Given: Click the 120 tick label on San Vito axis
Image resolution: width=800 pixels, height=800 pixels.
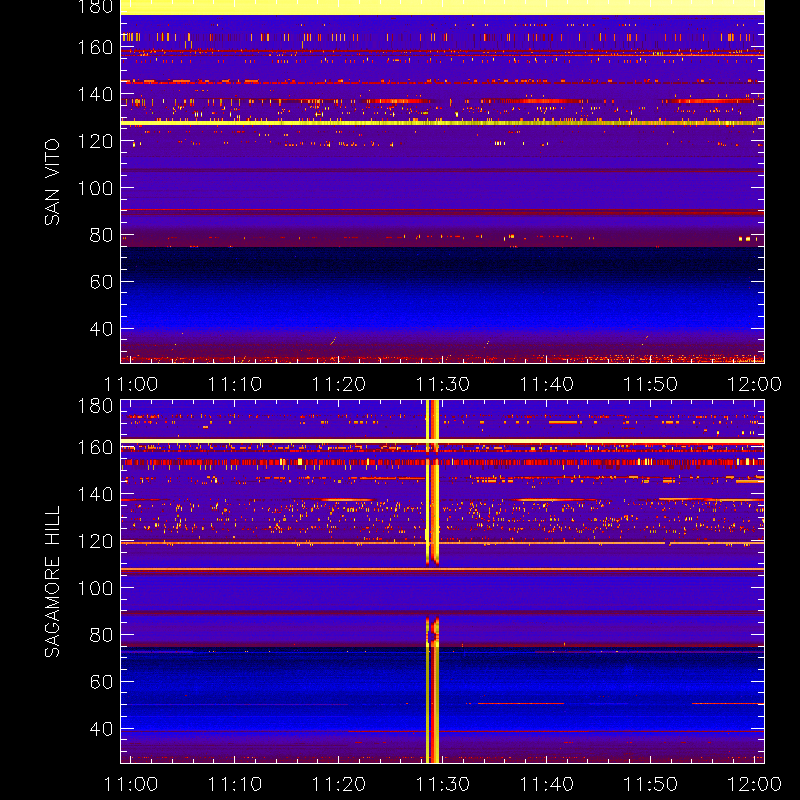Looking at the screenshot, I should 95,141.
